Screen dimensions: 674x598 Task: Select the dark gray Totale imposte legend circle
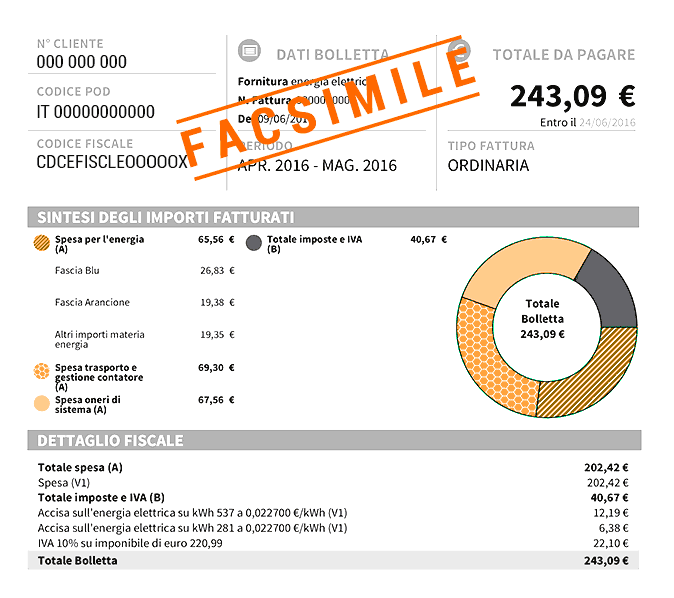(254, 243)
